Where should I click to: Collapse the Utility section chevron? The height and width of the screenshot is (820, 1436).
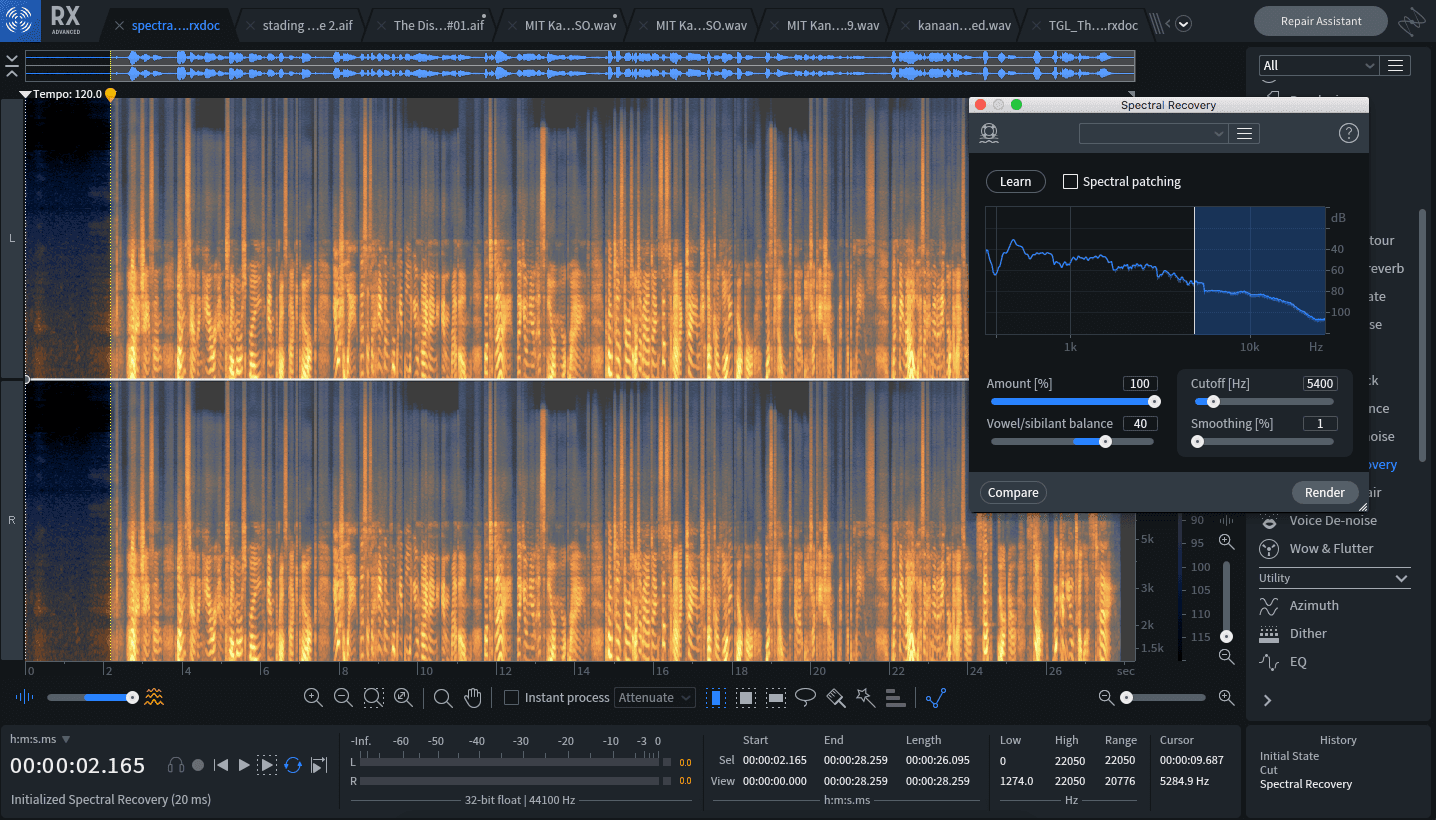pos(1401,578)
